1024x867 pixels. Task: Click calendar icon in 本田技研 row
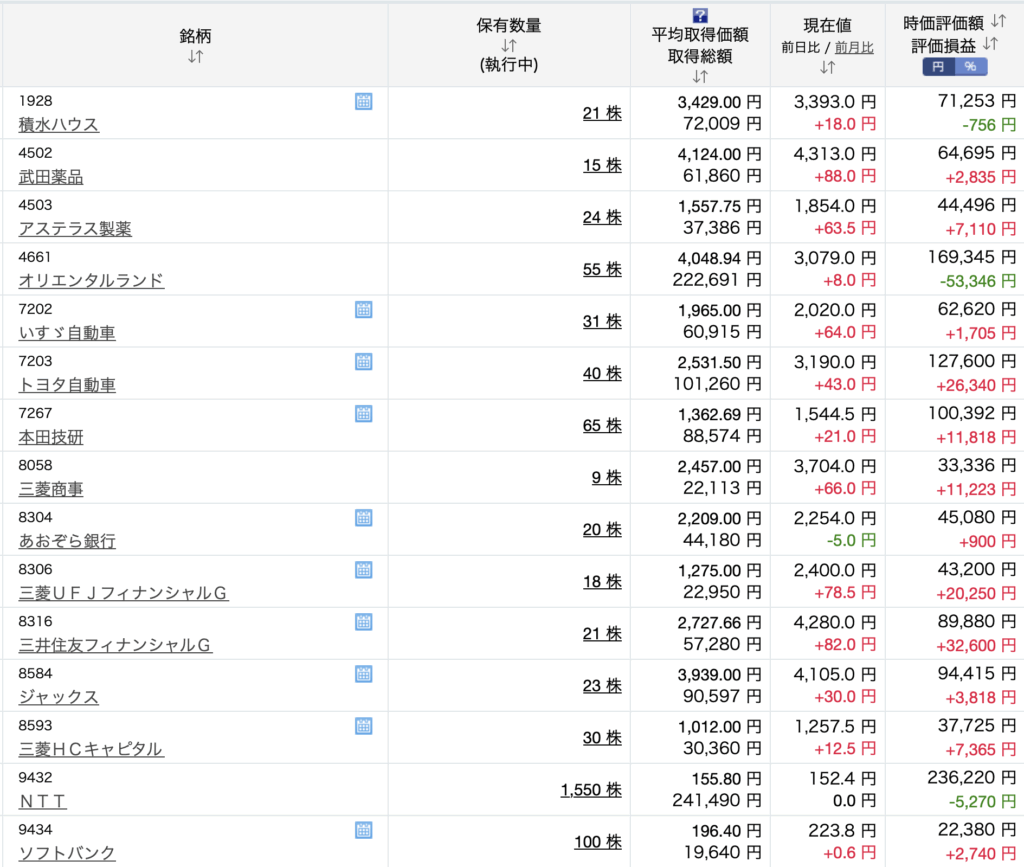363,413
